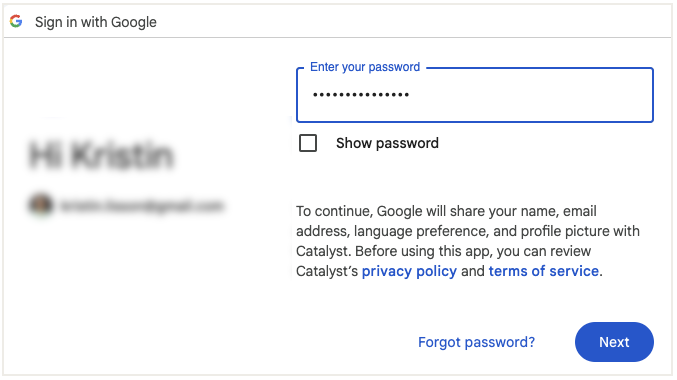Click the empty space right of password dots

click(529, 95)
